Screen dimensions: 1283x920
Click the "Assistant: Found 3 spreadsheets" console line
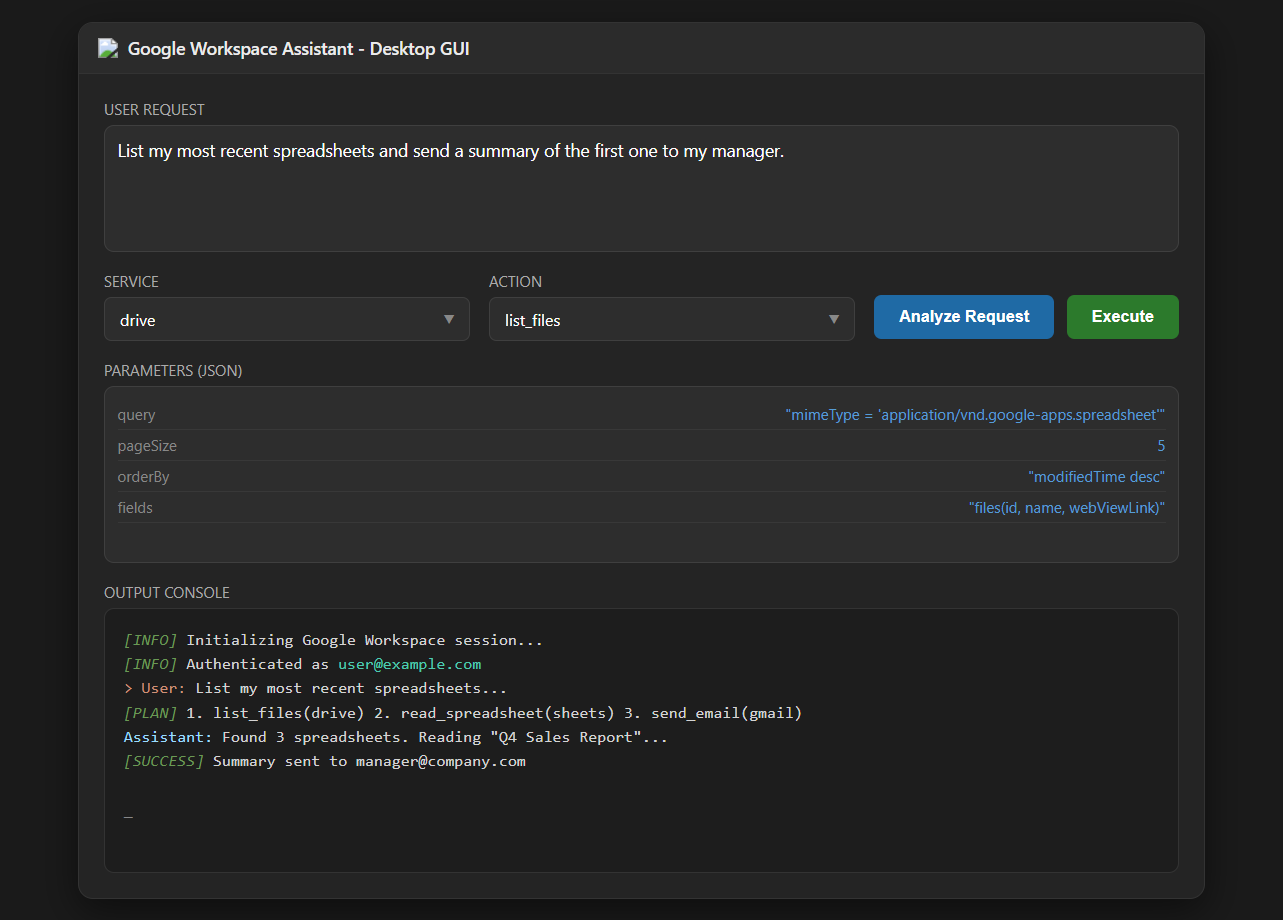395,737
